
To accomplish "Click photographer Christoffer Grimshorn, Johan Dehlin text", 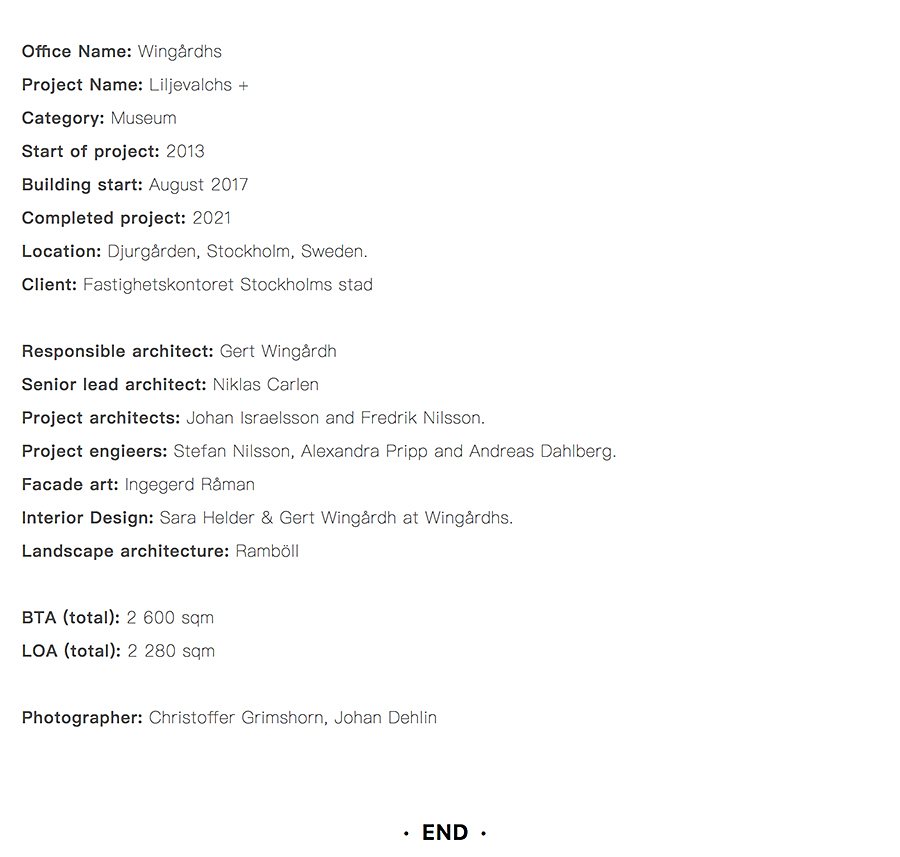I will coord(293,718).
